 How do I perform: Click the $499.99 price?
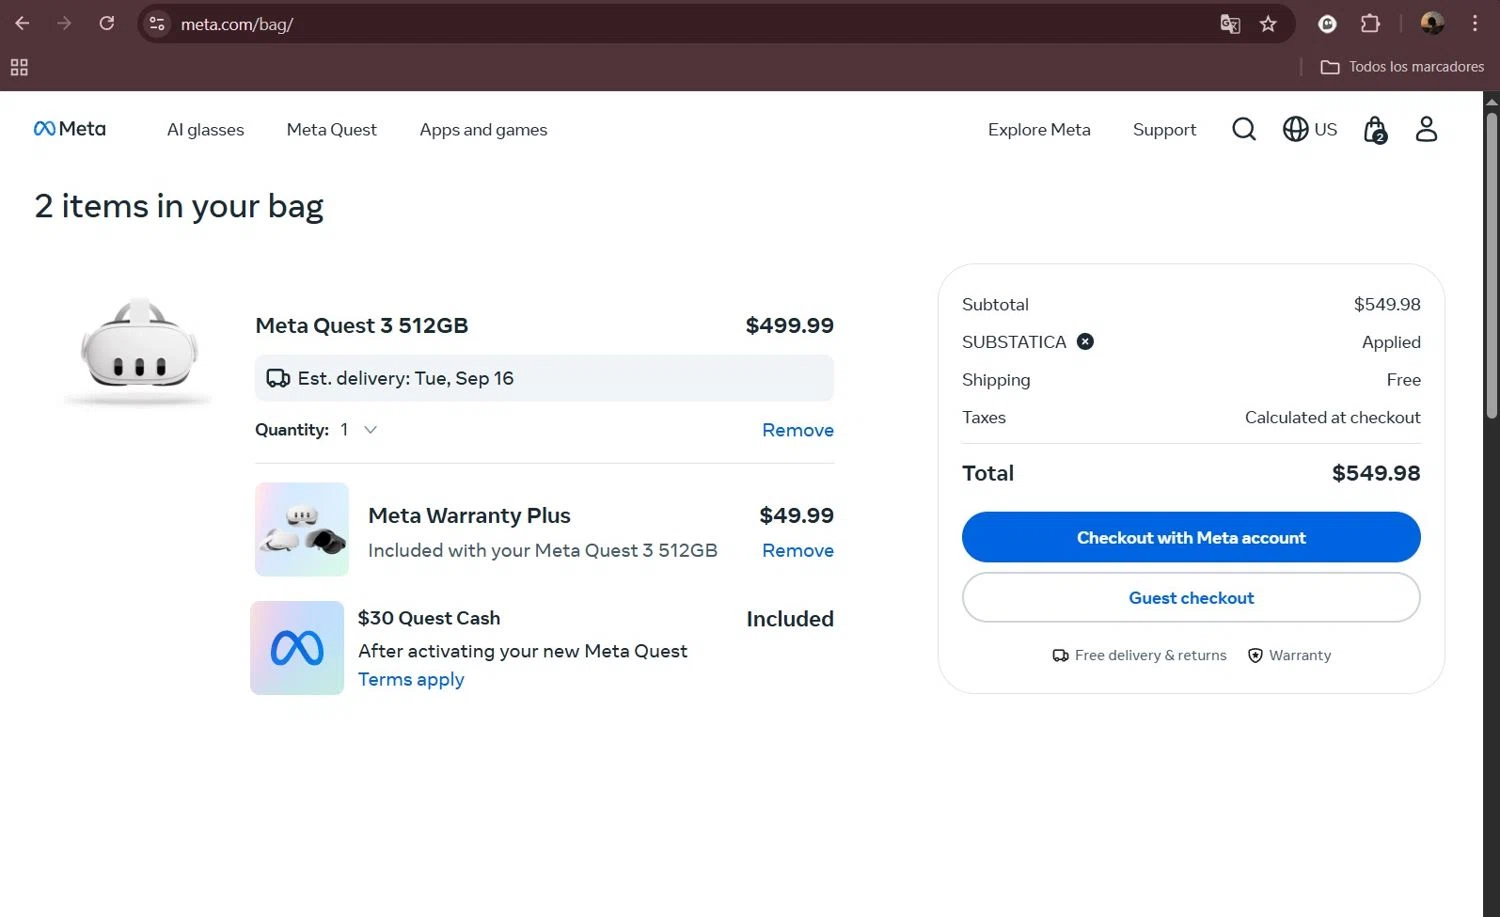coord(789,326)
